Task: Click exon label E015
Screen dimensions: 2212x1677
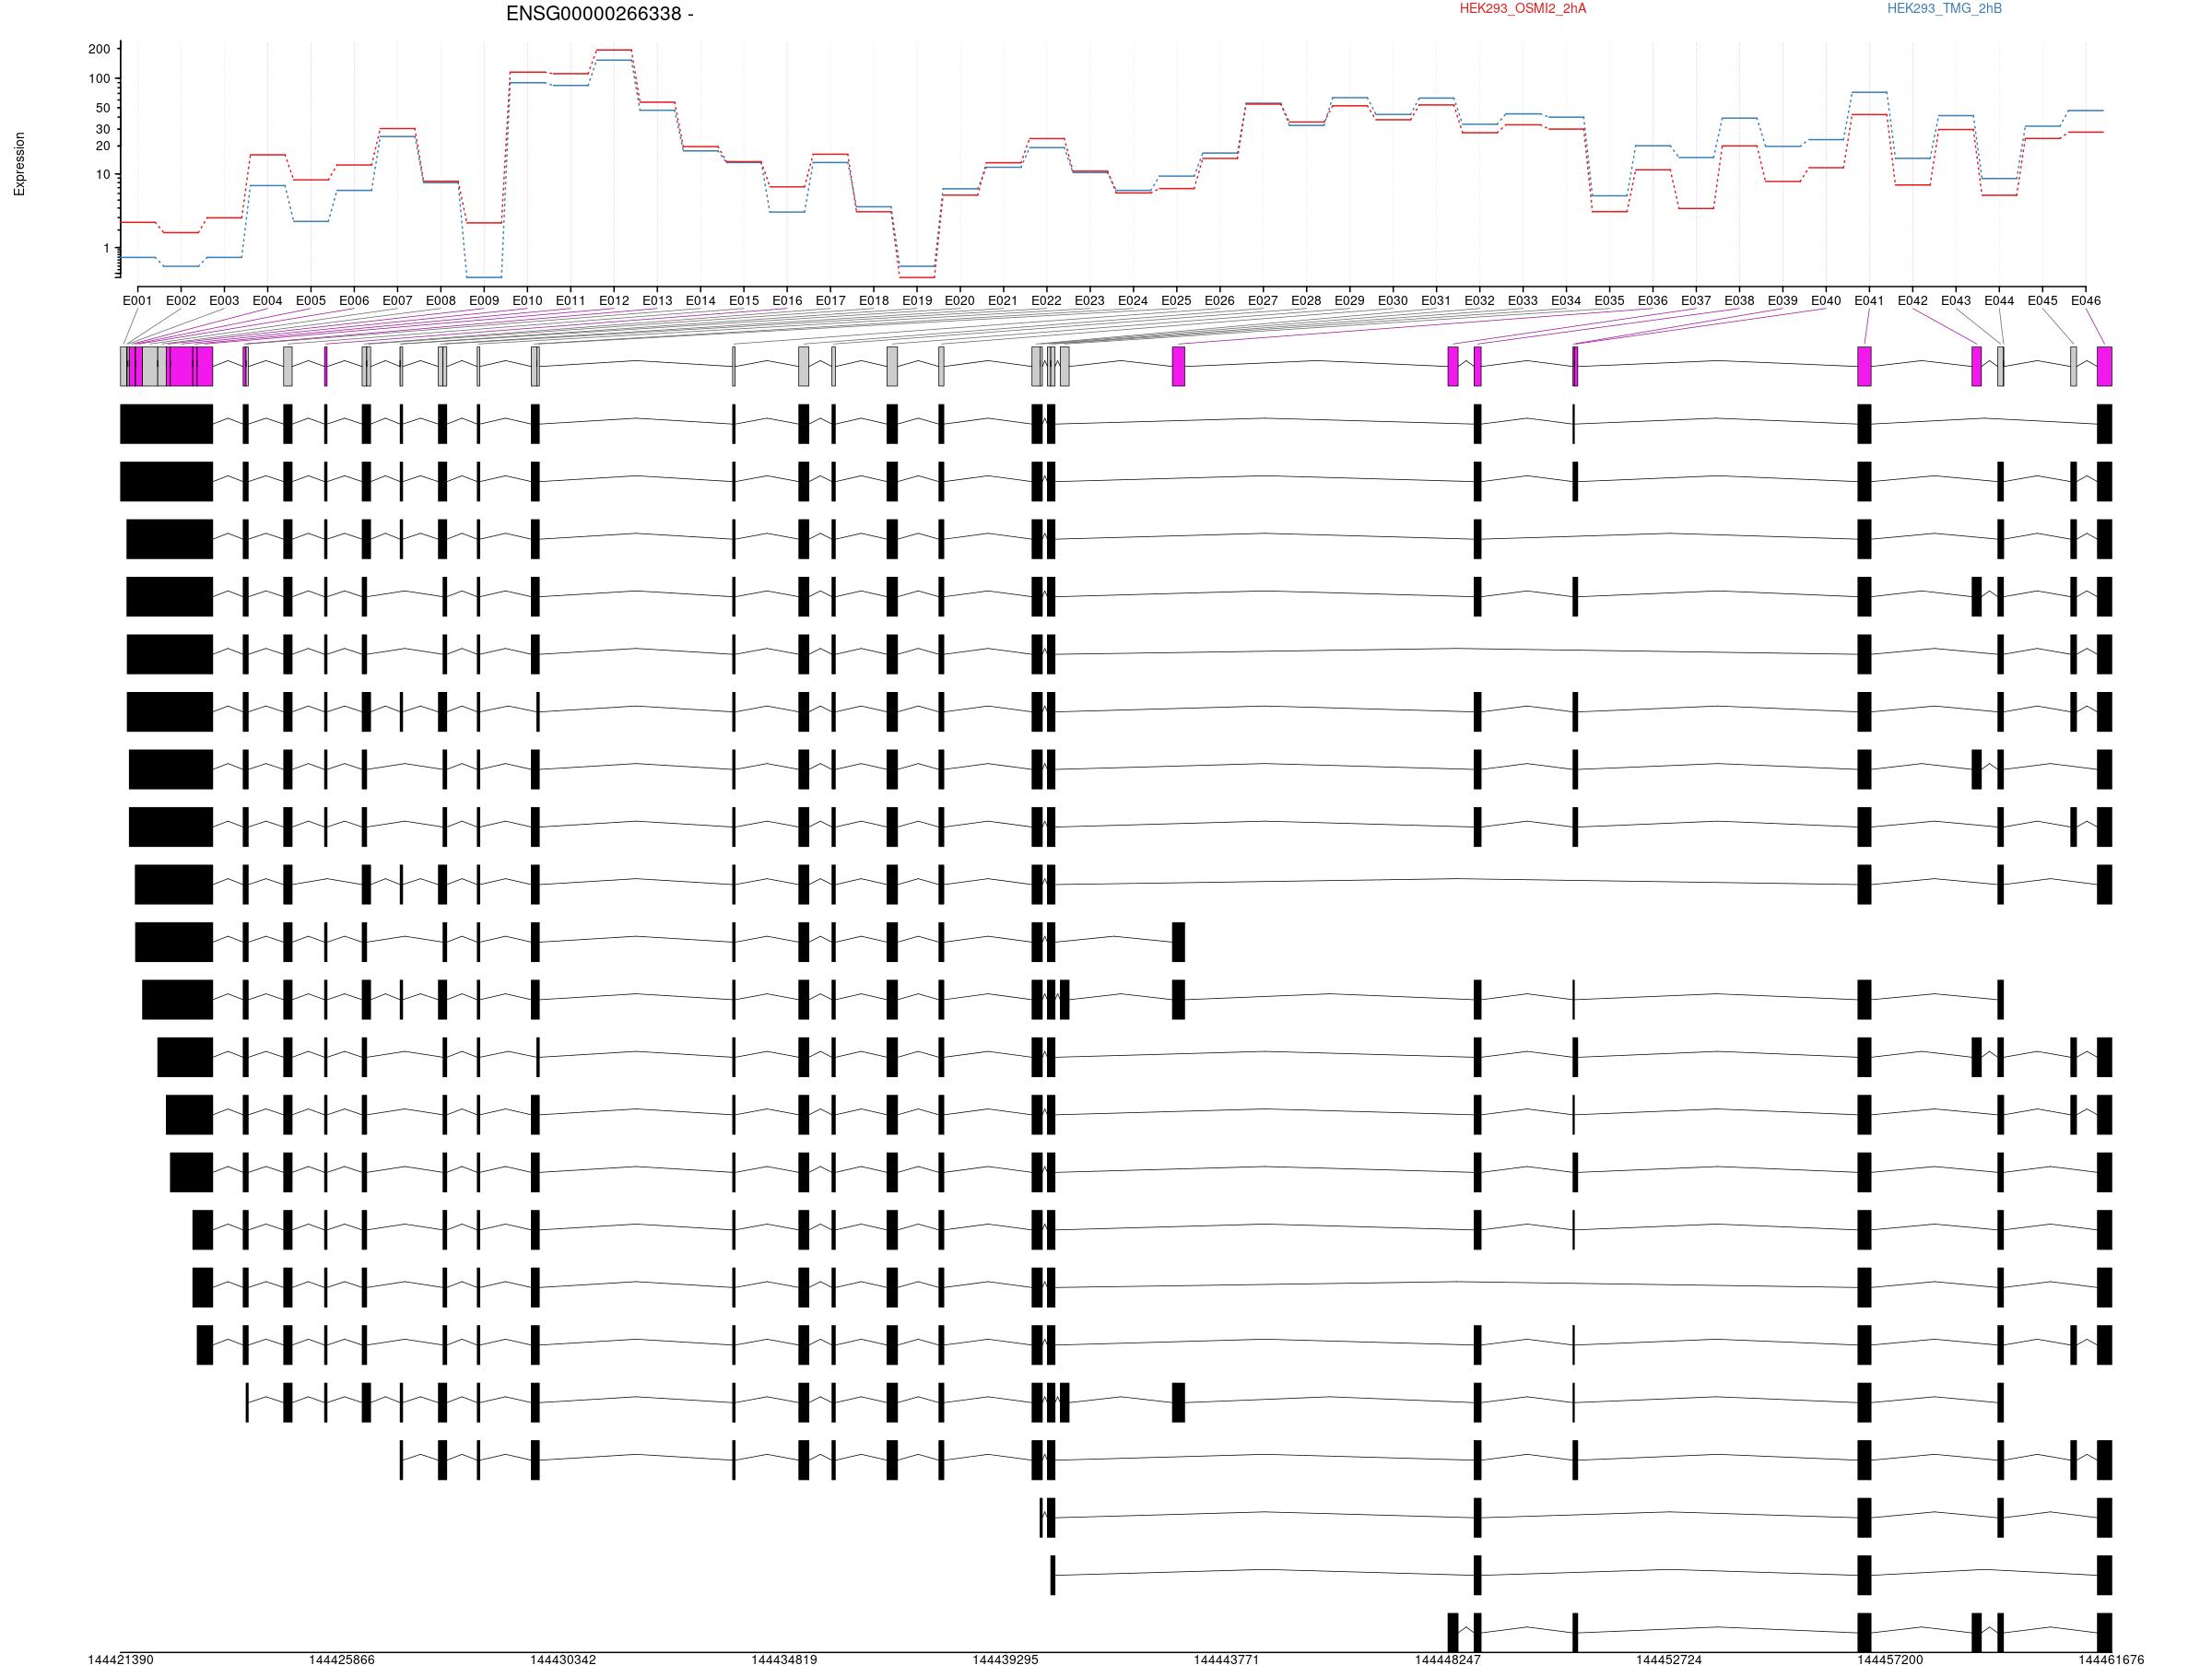Action: pos(744,300)
